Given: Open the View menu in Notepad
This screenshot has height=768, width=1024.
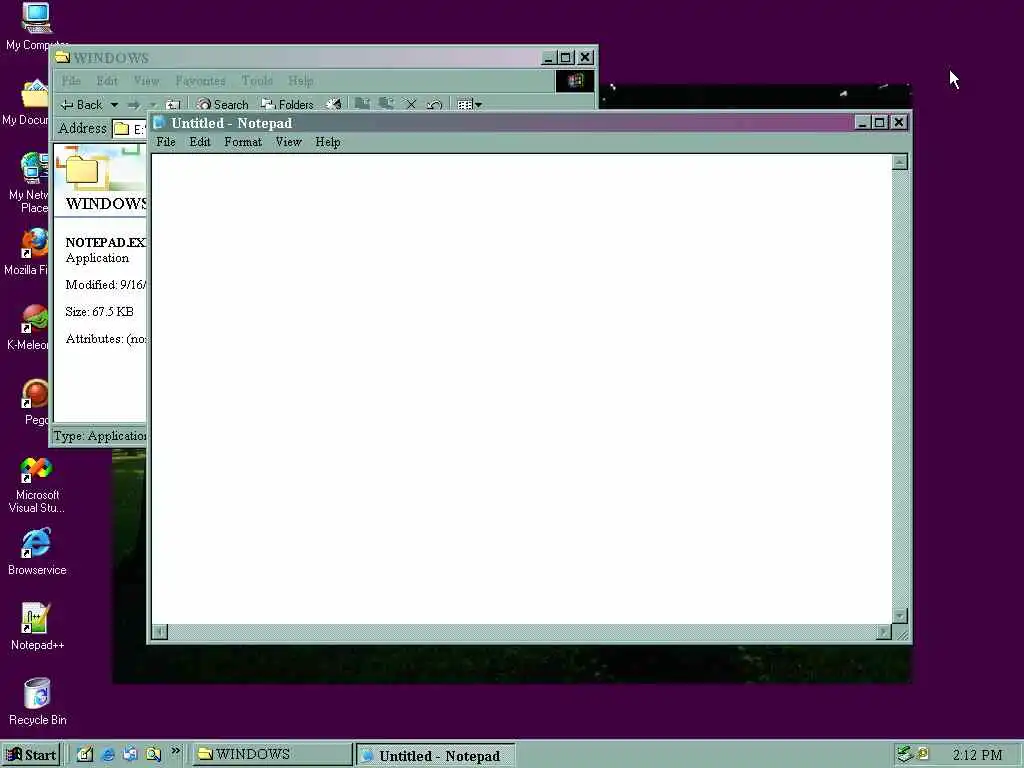Looking at the screenshot, I should (x=288, y=142).
